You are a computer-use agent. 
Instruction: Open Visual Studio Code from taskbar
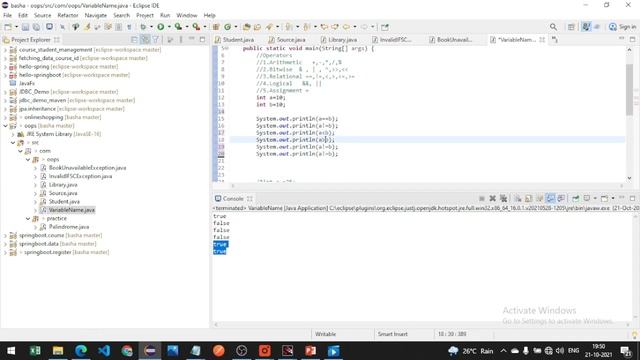tap(104, 351)
